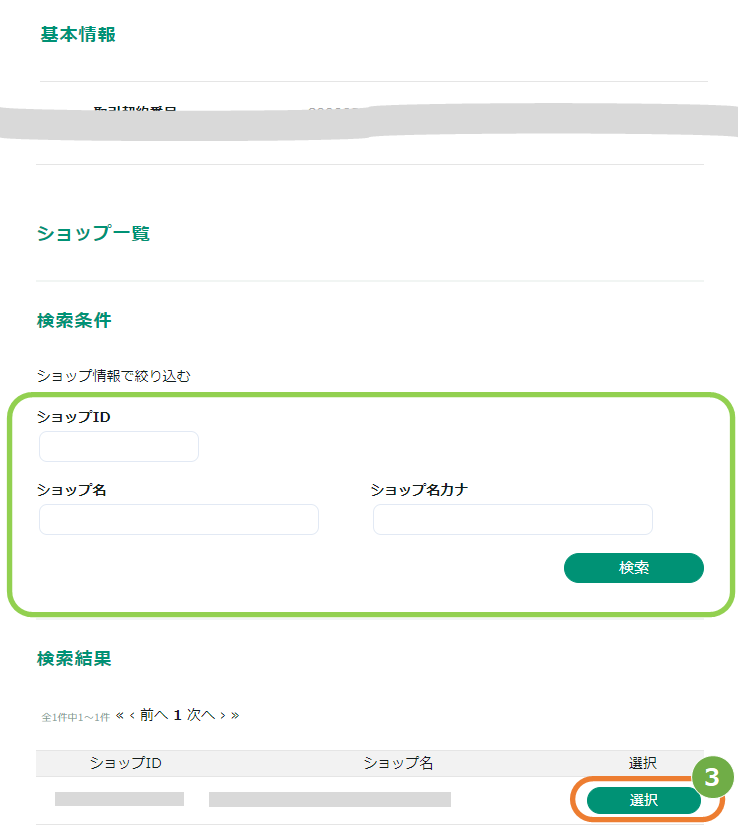Click the ショップ名 column header
Viewport: 738px width, 836px height.
point(398,763)
